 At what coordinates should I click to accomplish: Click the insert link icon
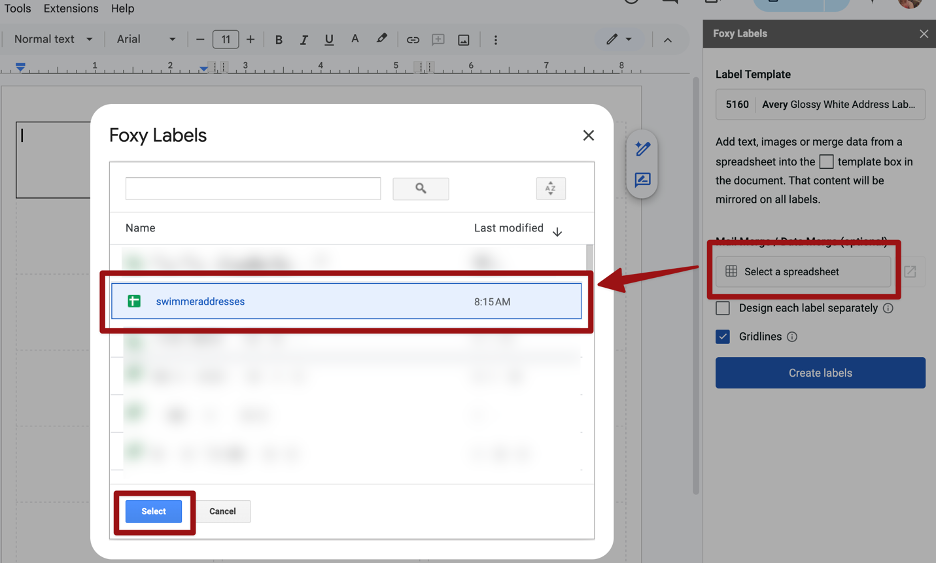pos(412,40)
